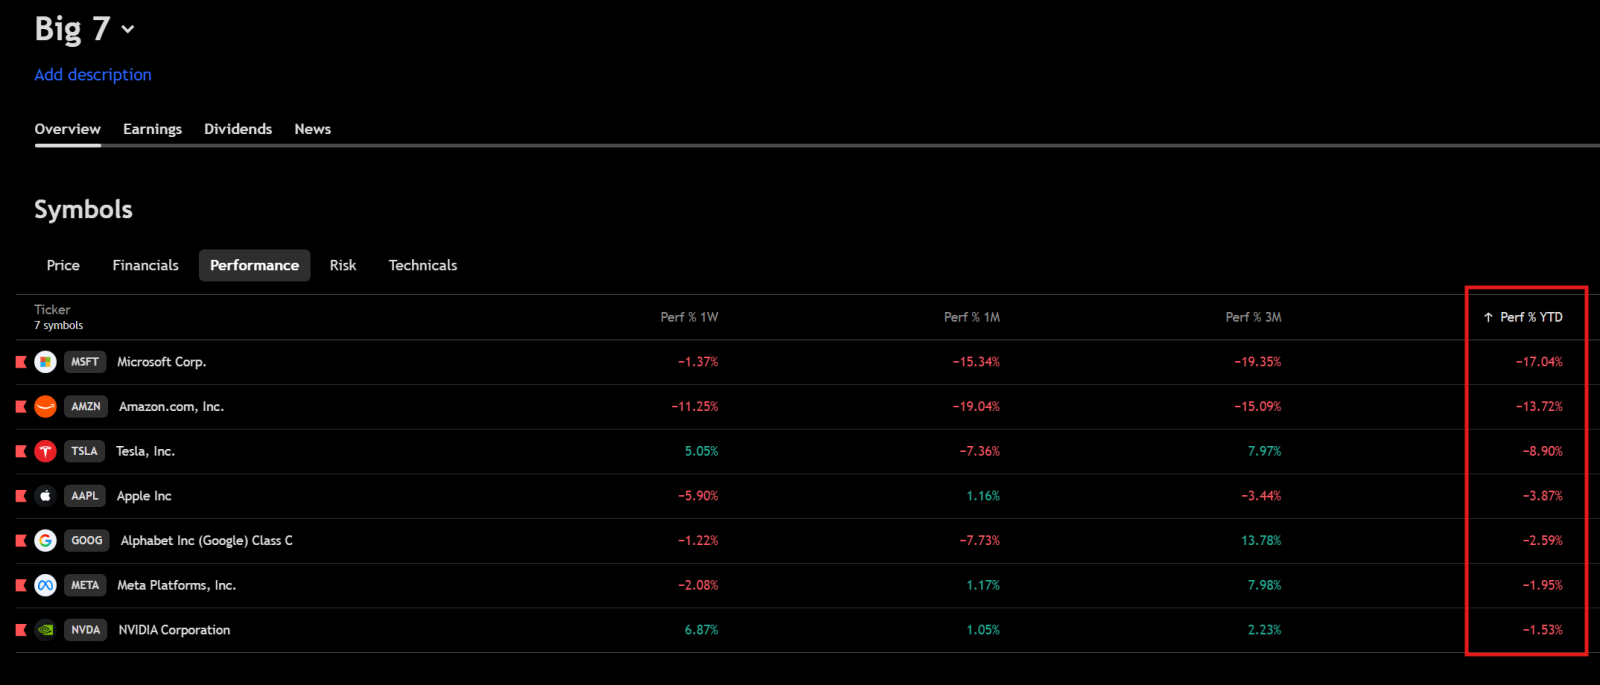This screenshot has height=685, width=1600.
Task: Open the Dividends tab
Action: coord(238,129)
